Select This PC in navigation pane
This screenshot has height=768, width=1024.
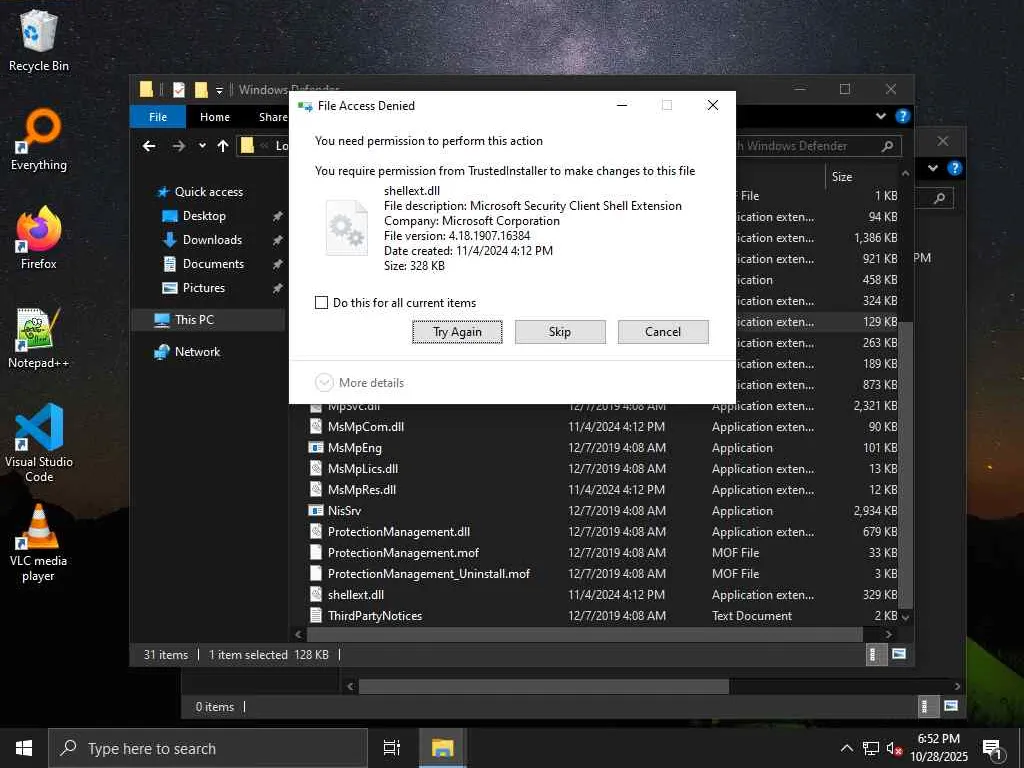tap(194, 320)
